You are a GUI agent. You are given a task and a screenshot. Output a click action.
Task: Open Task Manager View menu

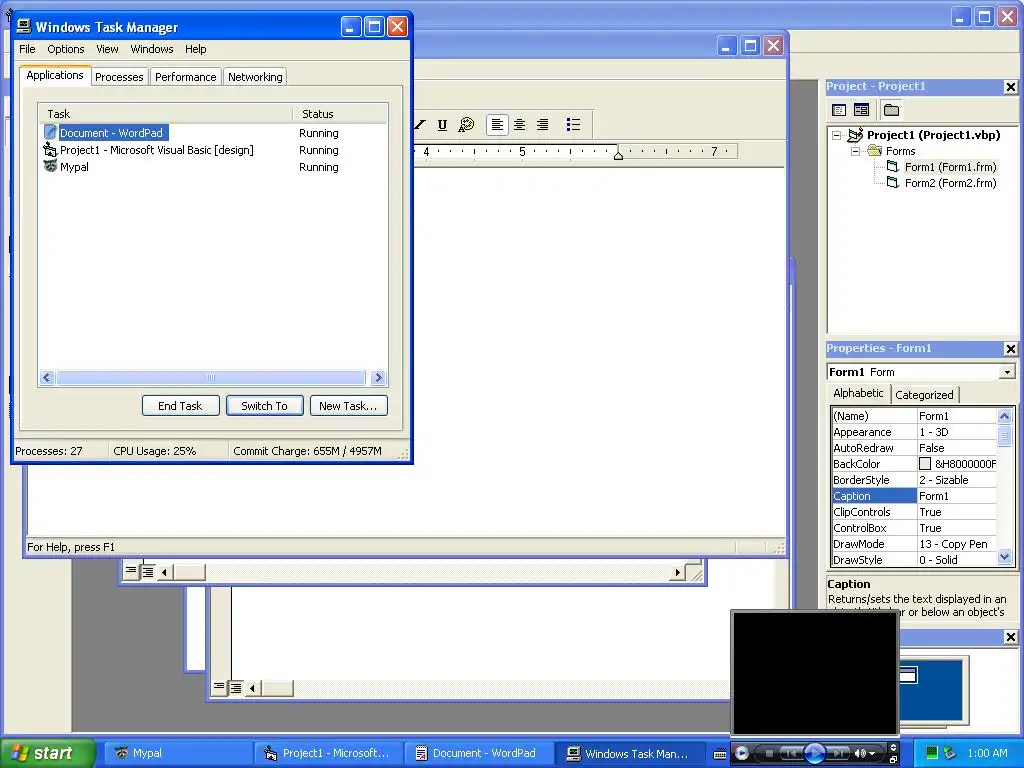point(107,49)
